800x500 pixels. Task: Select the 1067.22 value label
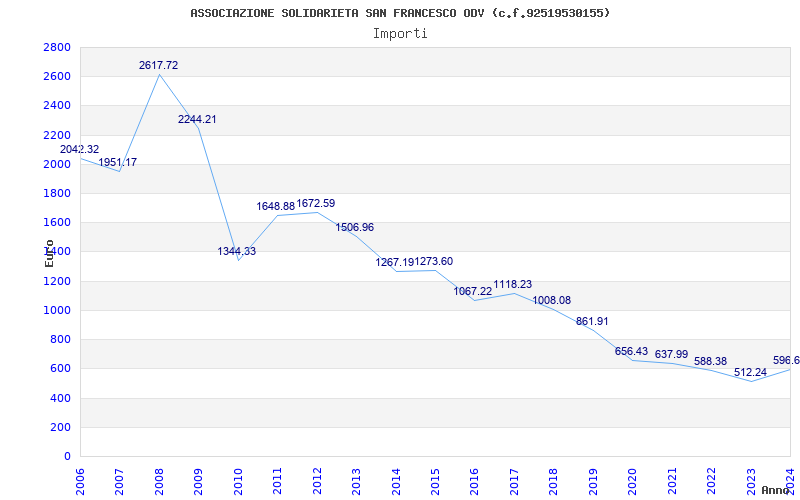[473, 291]
